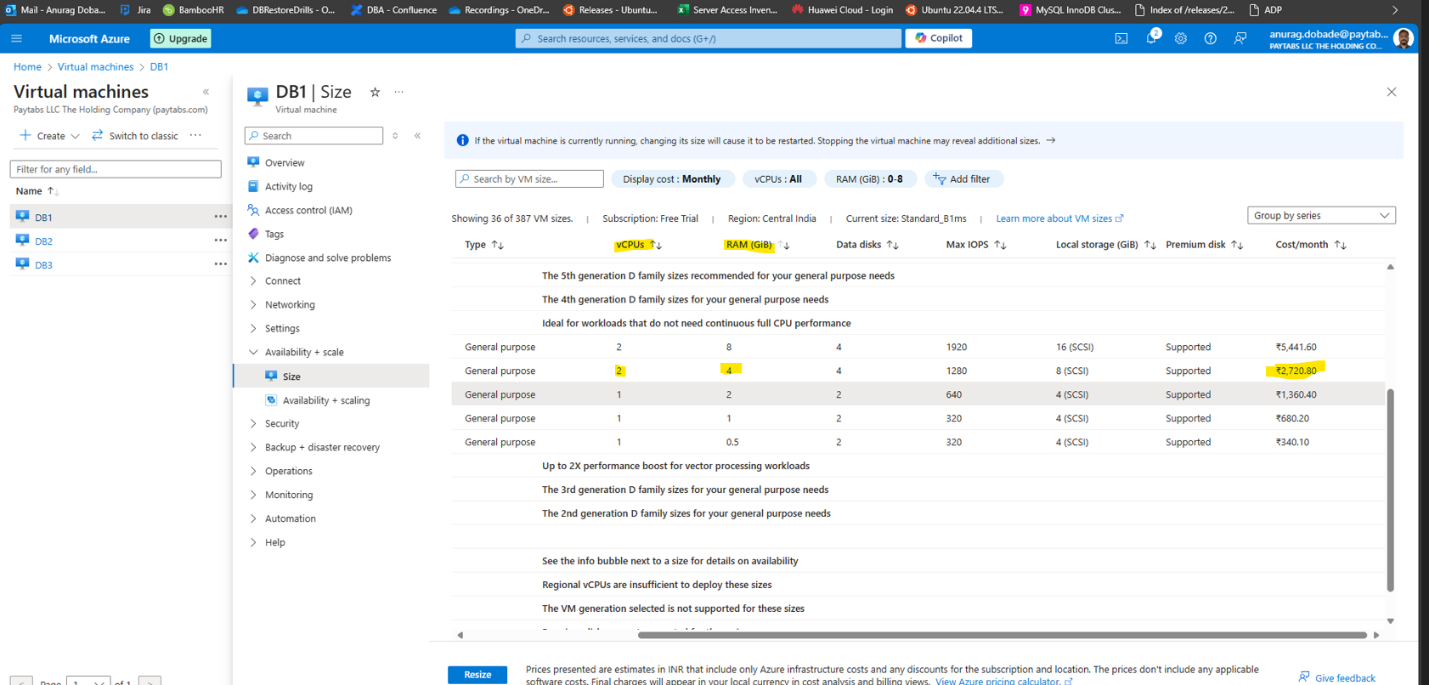
Task: Open ellipsis next to Switch to classic
Action: [195, 136]
